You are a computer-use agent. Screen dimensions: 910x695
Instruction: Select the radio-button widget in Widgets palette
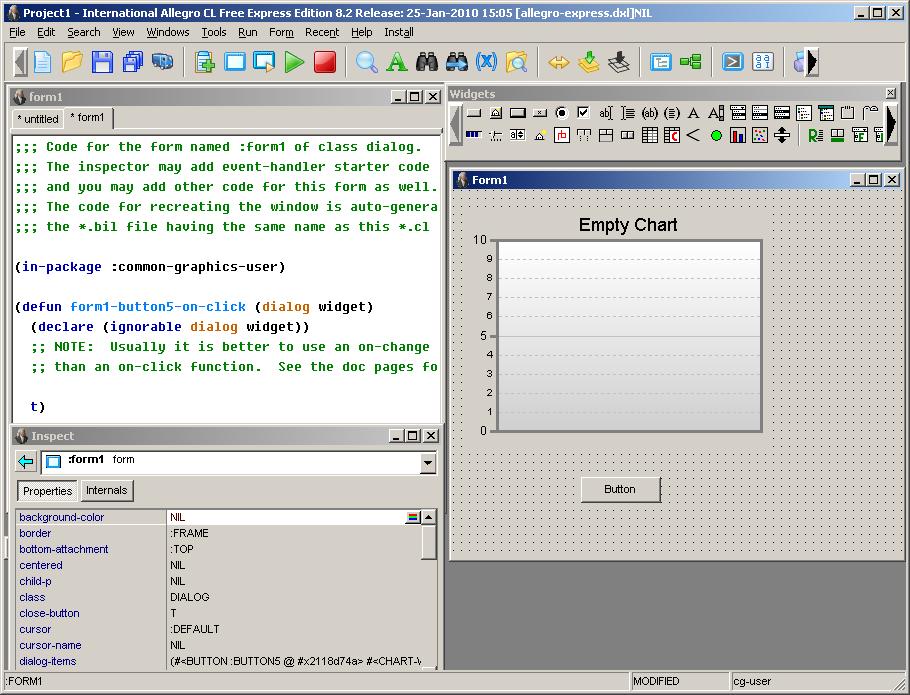click(x=561, y=113)
